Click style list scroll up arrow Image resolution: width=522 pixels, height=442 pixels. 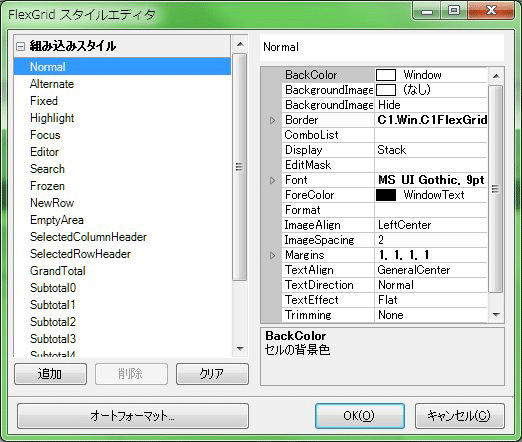[240, 44]
